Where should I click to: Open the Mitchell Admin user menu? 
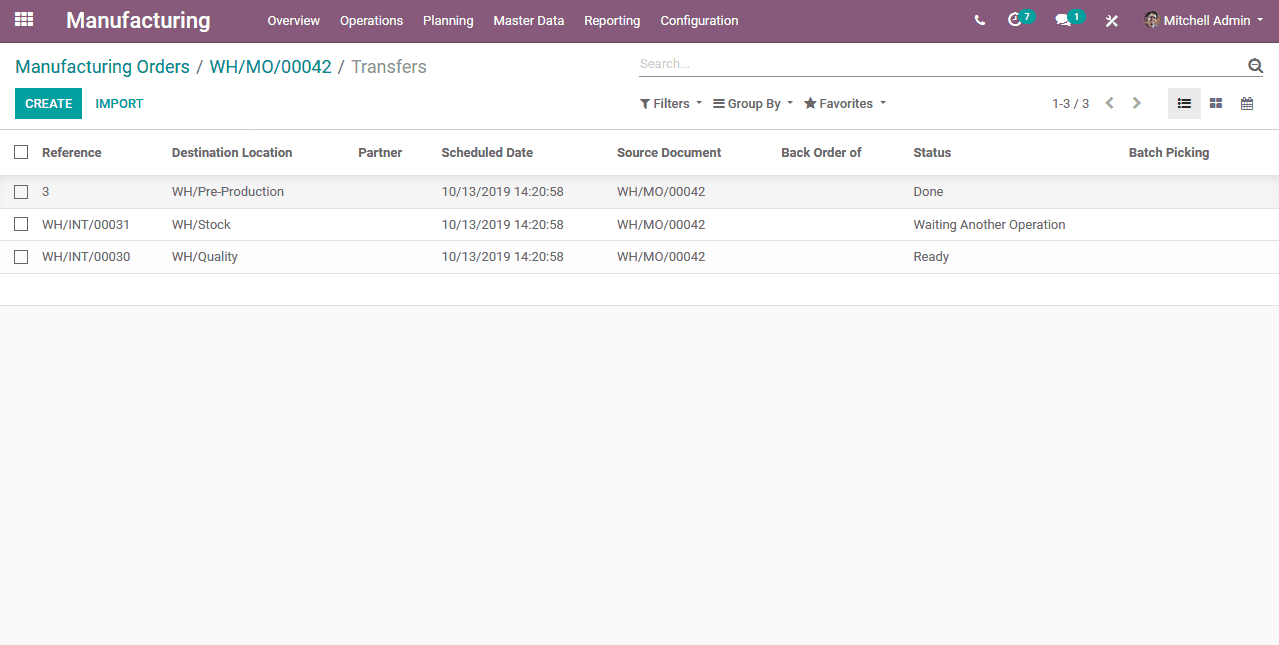coord(1204,20)
